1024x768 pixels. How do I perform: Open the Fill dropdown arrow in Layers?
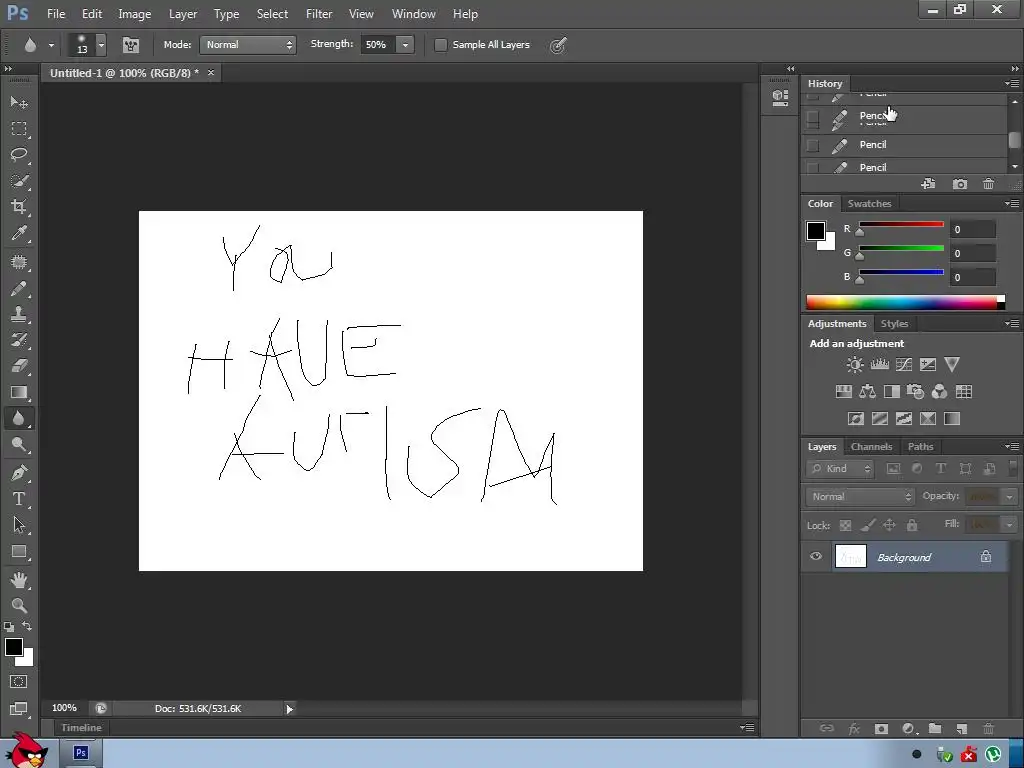click(1009, 524)
